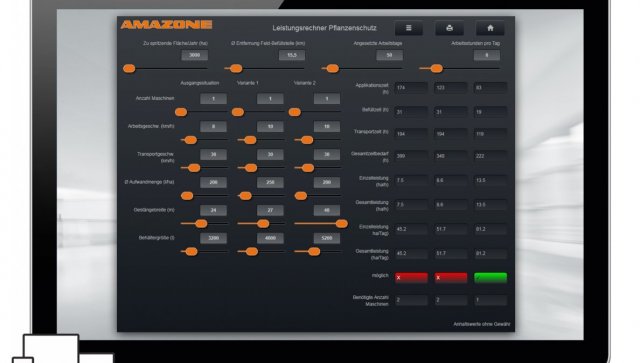Click Gestängebreite slider handle for Variante 2
Image resolution: width=640 pixels, height=363 pixels.
(342, 223)
